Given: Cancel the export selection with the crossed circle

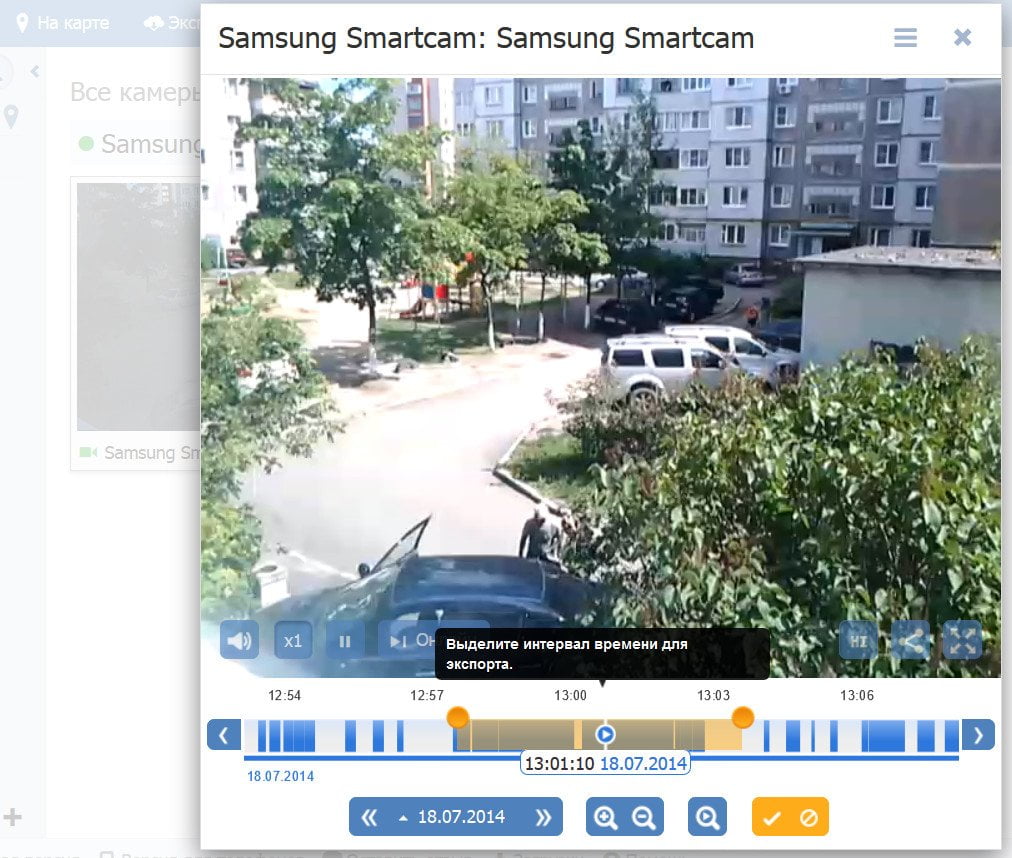Looking at the screenshot, I should click(x=809, y=817).
